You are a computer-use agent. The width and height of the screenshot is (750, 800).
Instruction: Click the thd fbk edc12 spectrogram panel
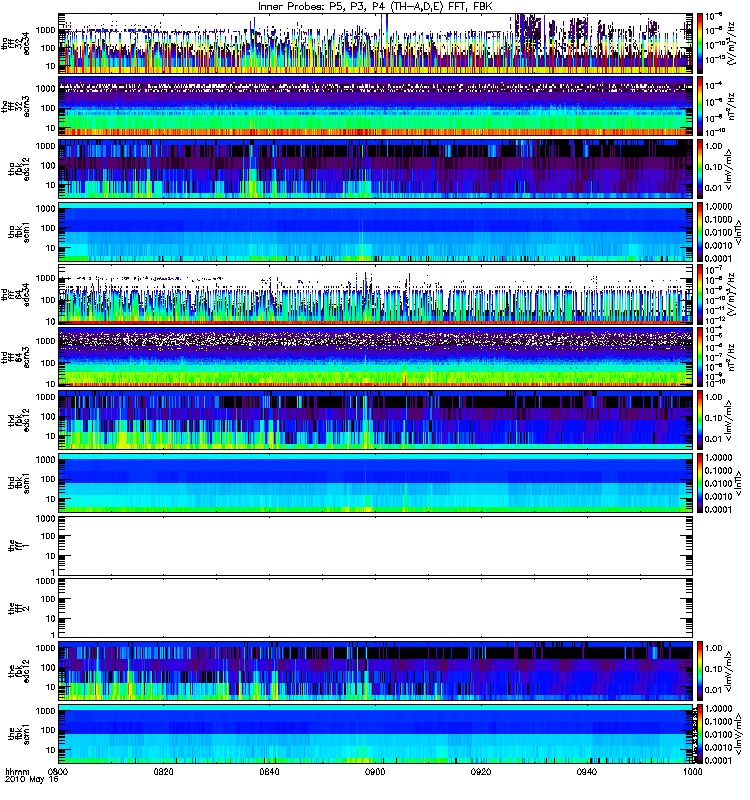tap(376, 420)
